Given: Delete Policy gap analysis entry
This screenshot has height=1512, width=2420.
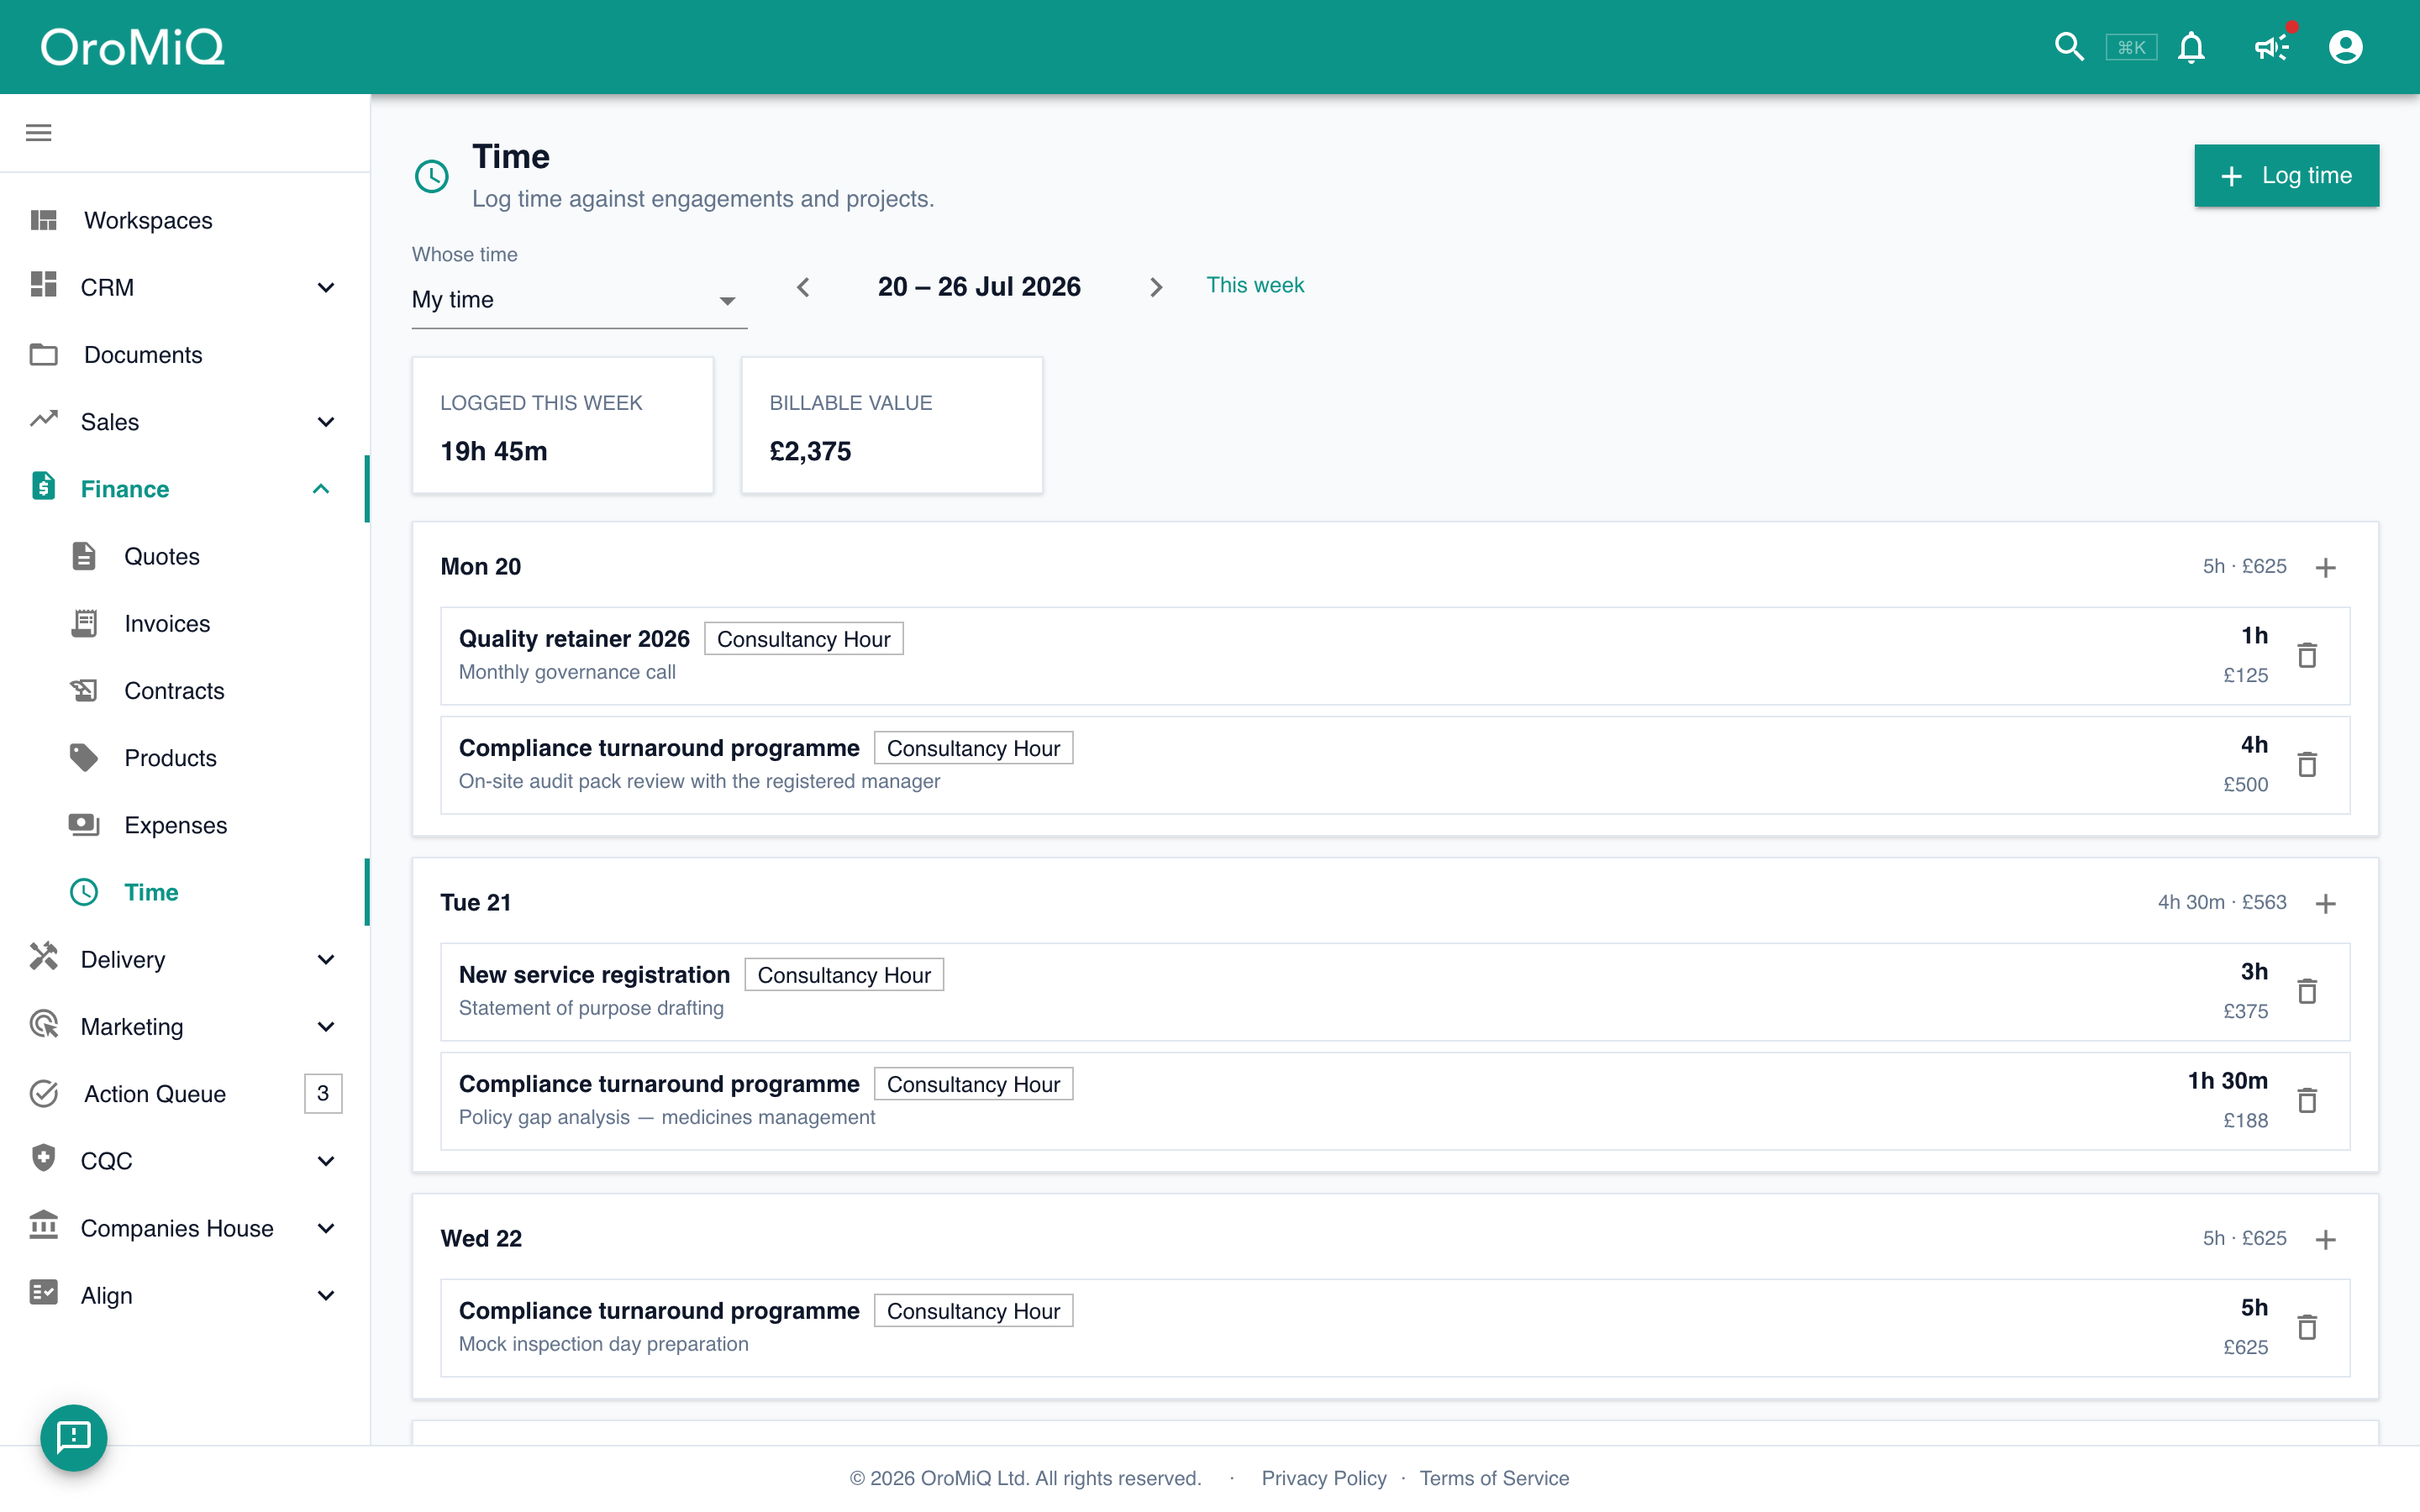Looking at the screenshot, I should click(2307, 1100).
